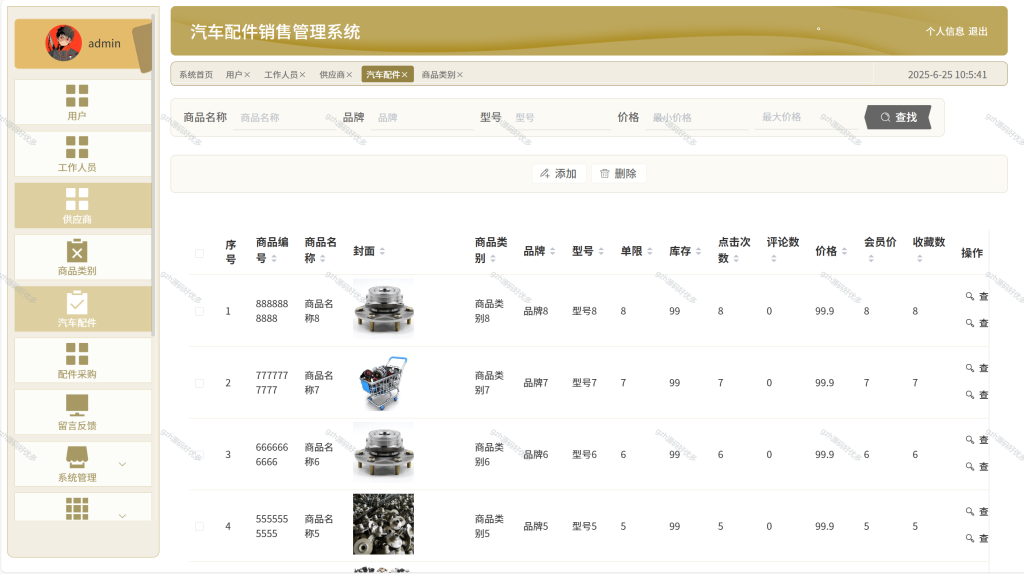The height and width of the screenshot is (574, 1024).
Task: Open the 留言反馈 sidebar module
Action: click(83, 412)
